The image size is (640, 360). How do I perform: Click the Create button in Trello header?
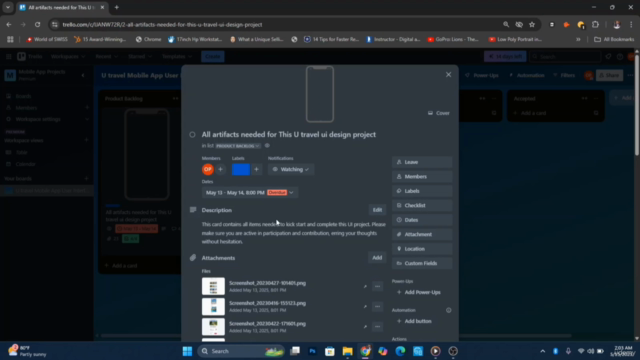click(213, 56)
